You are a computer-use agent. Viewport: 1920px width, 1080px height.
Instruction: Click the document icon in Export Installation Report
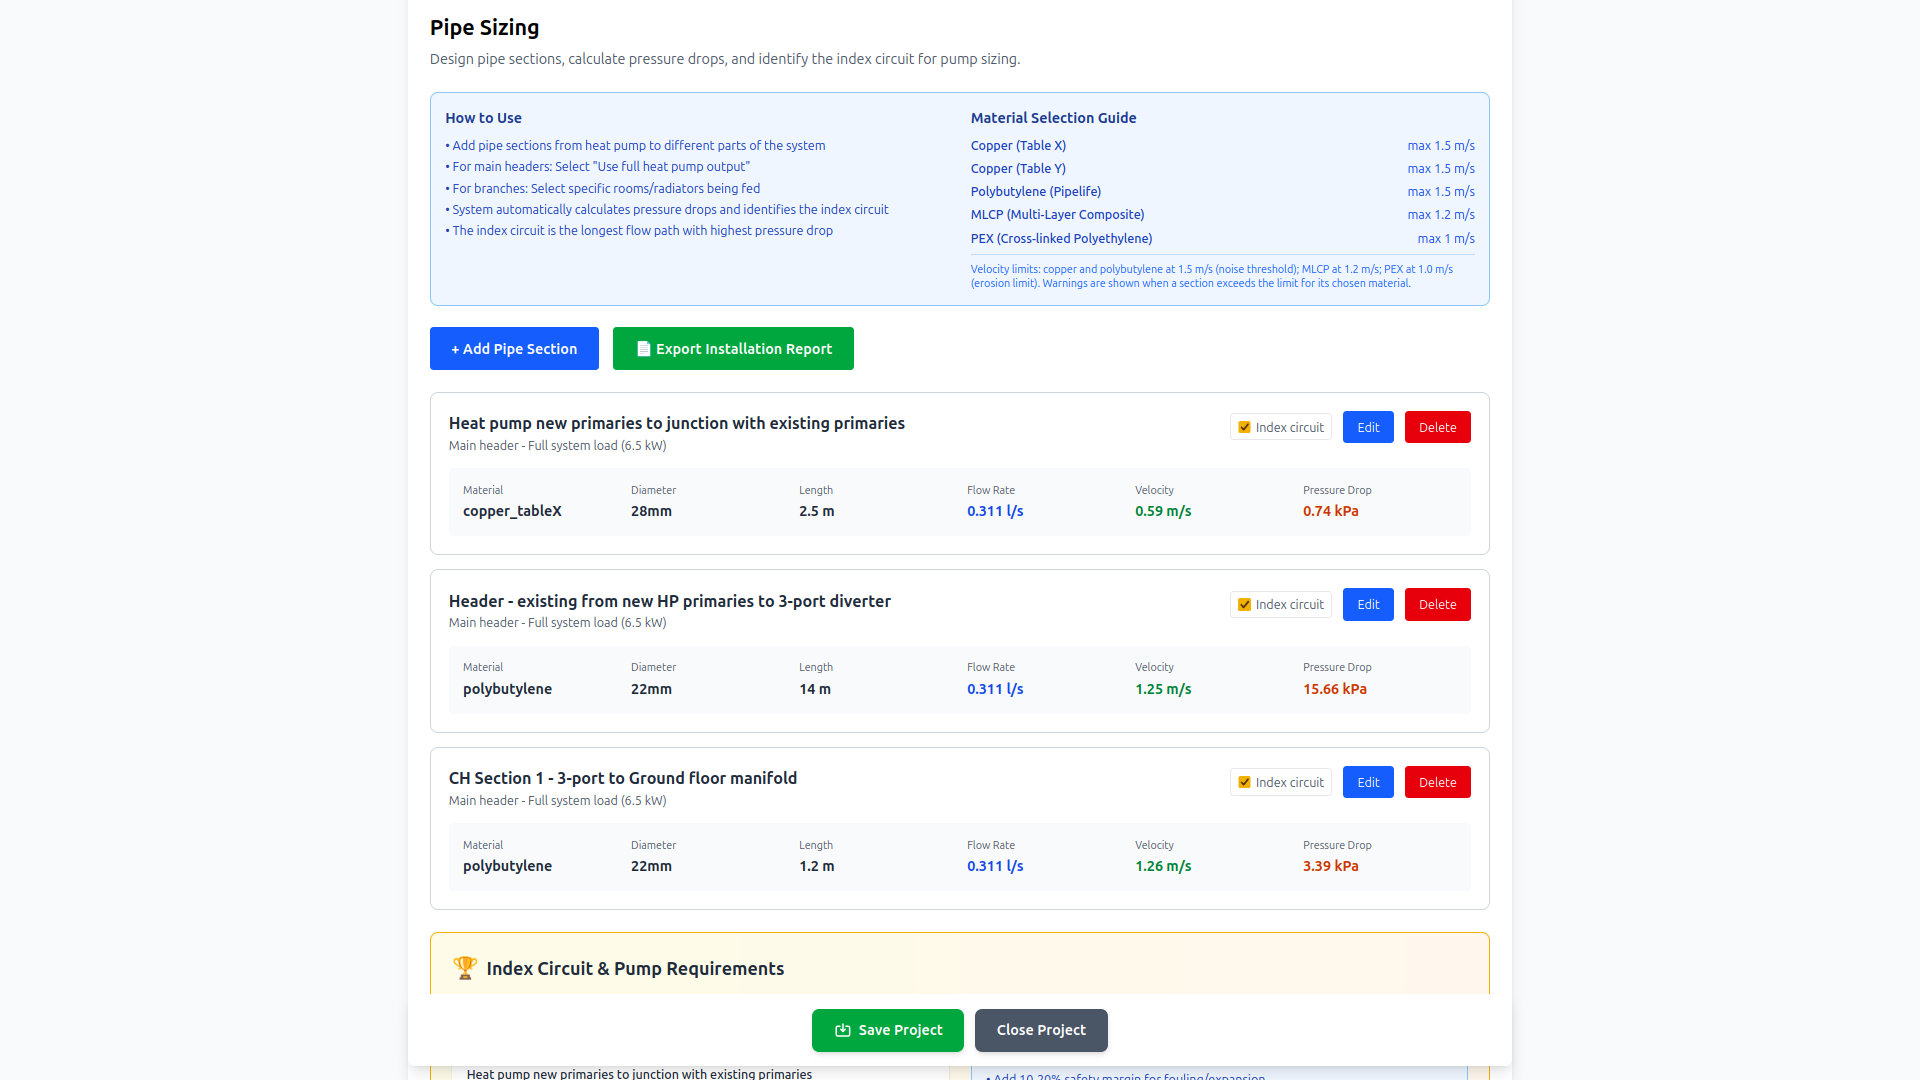643,349
